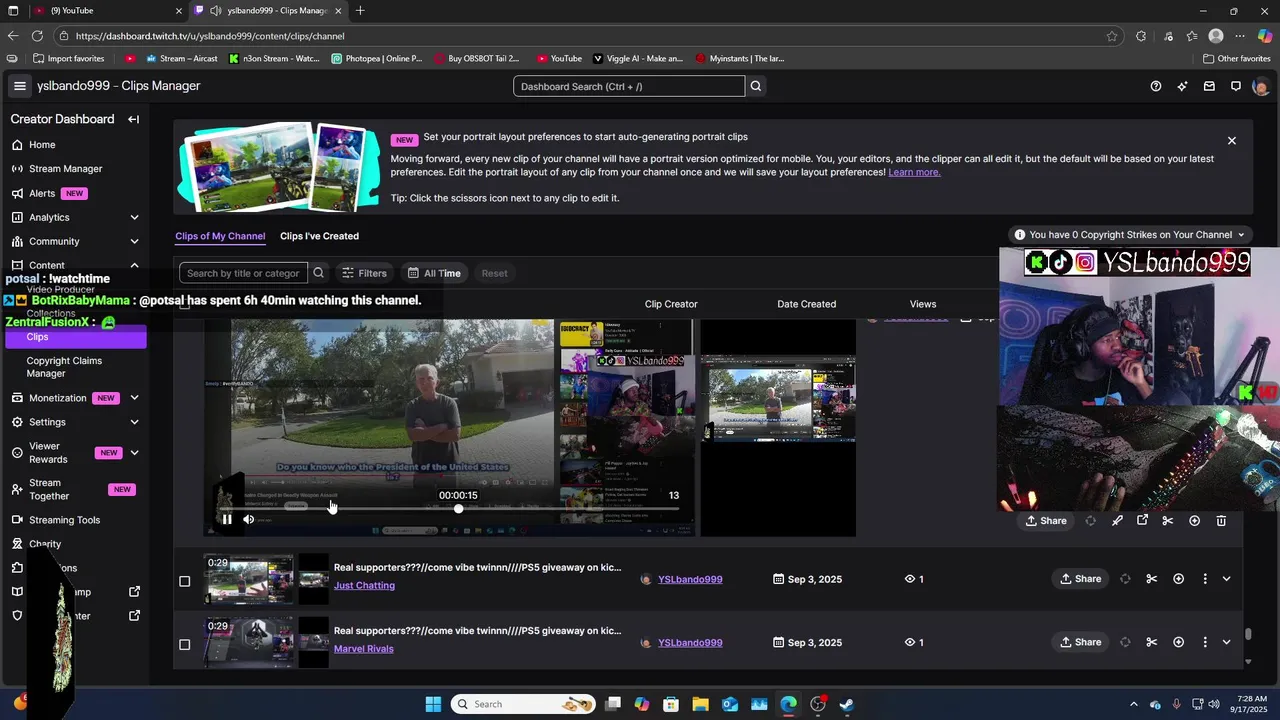Expand the Just Chatting clip row chevron

[1226, 579]
